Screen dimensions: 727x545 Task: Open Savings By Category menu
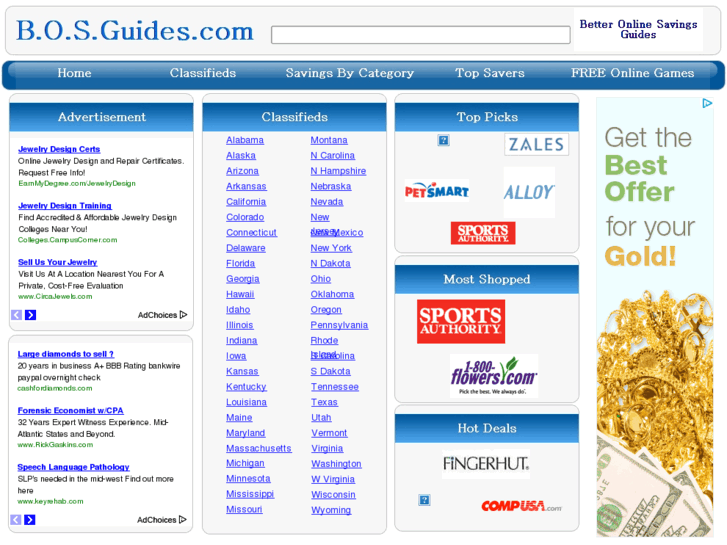point(350,73)
